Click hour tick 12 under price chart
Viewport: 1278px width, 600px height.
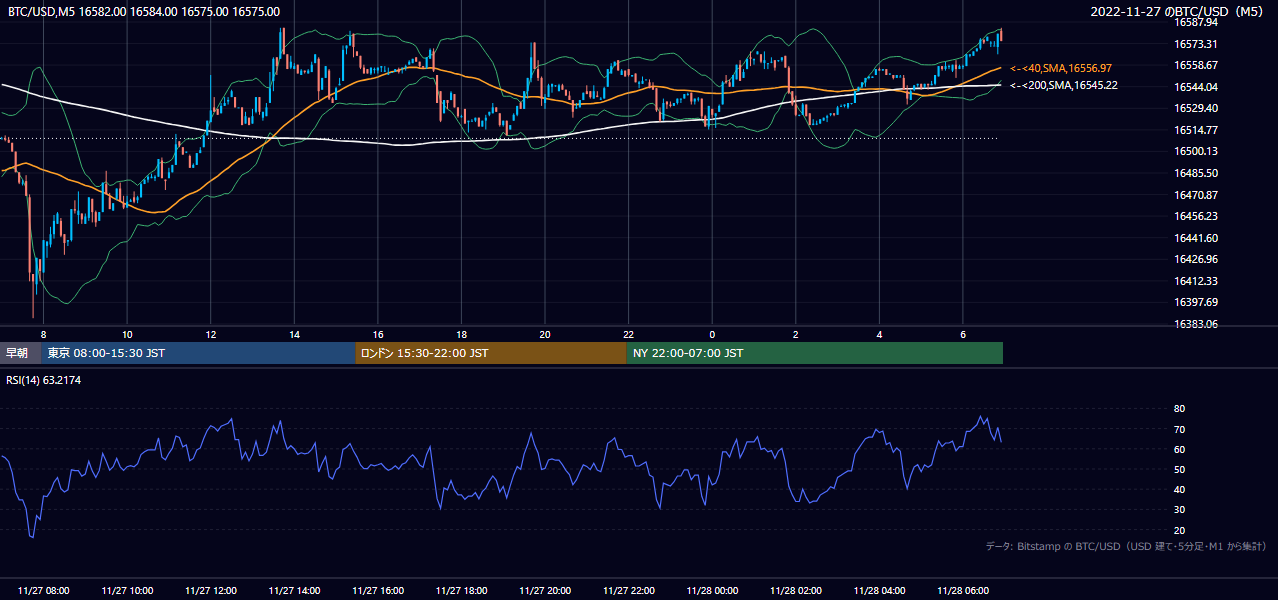211,334
